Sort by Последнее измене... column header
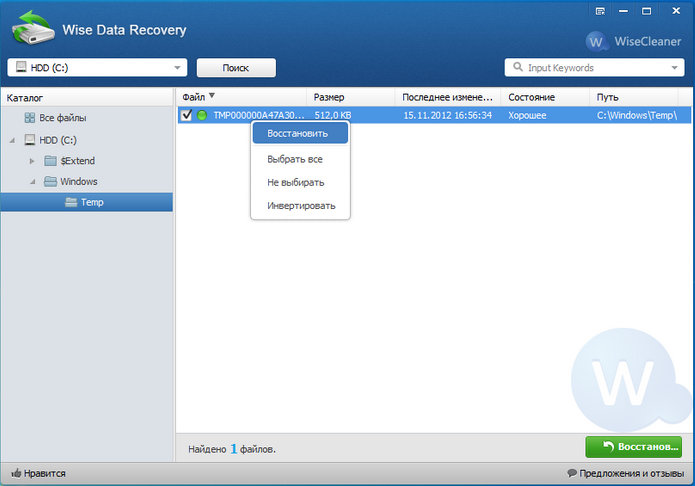The width and height of the screenshot is (695, 486). [448, 97]
